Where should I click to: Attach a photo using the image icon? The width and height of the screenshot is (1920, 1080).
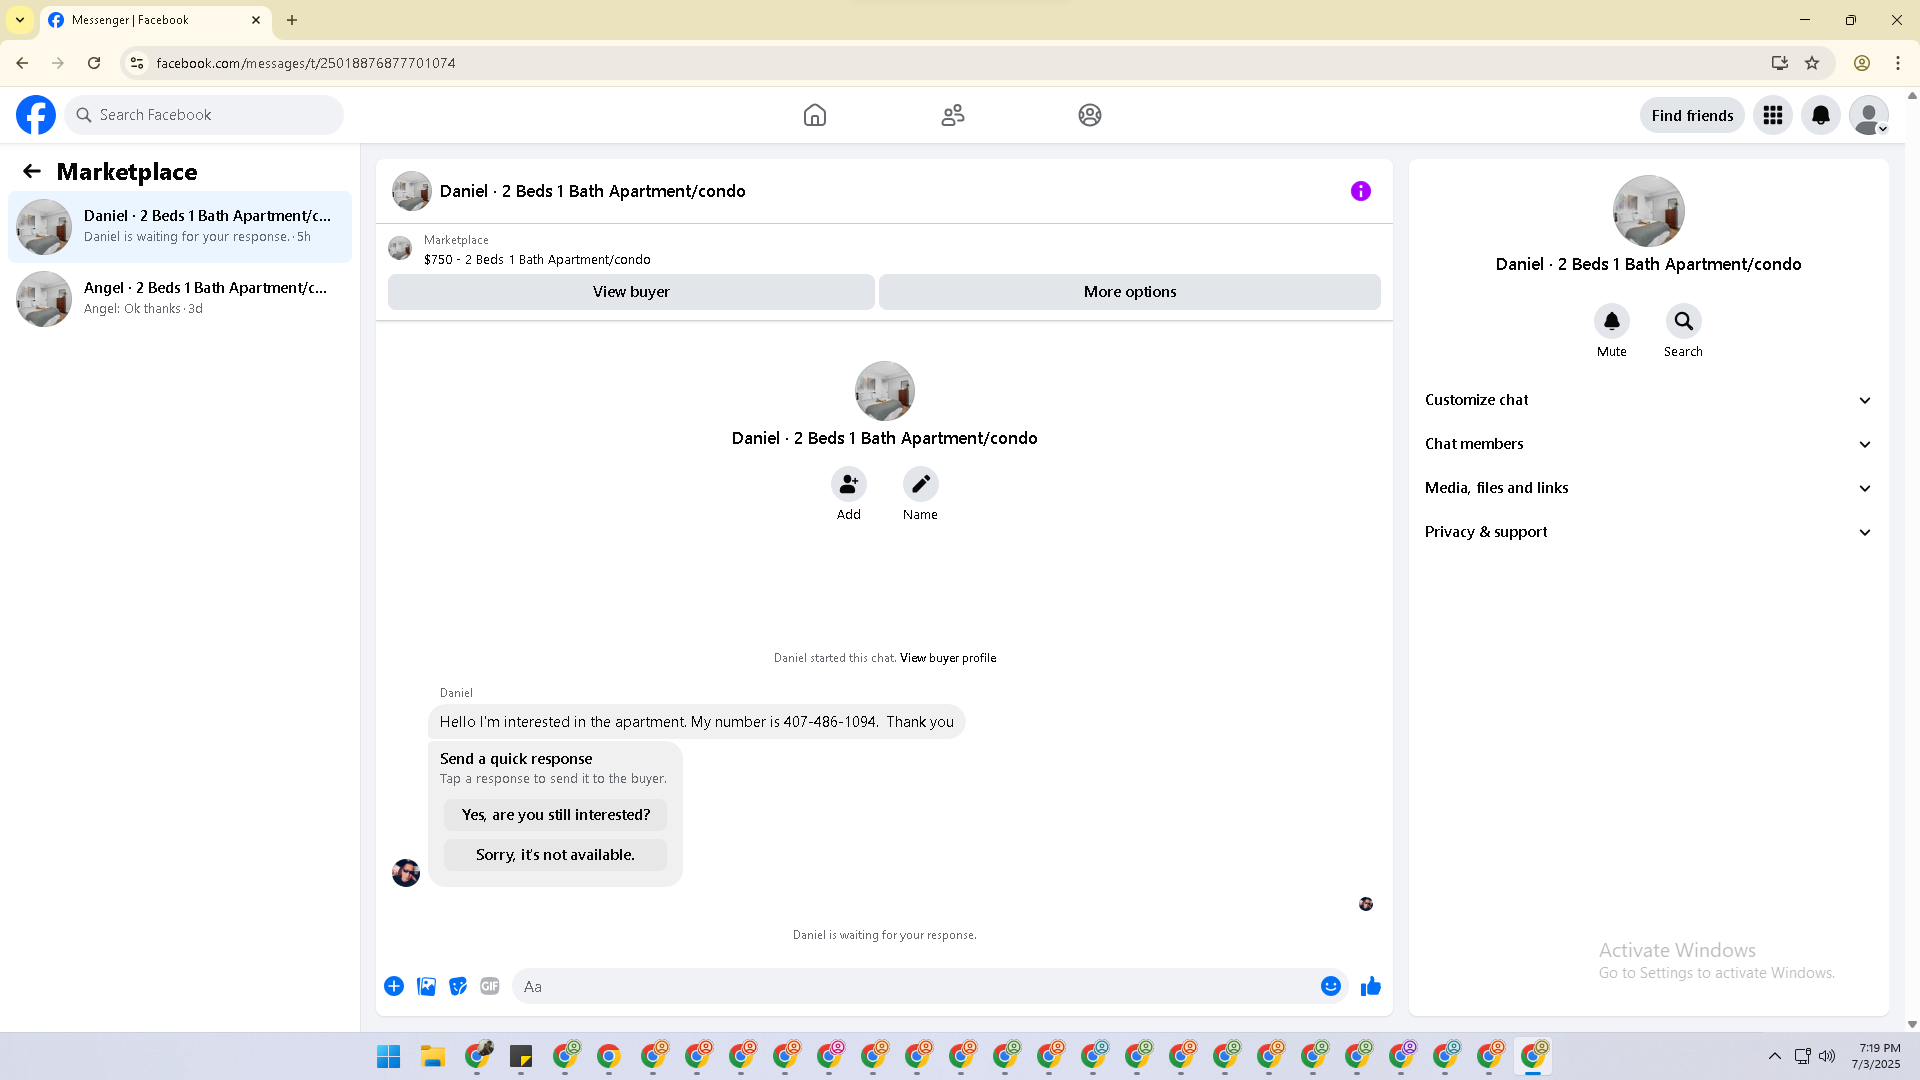pyautogui.click(x=426, y=986)
